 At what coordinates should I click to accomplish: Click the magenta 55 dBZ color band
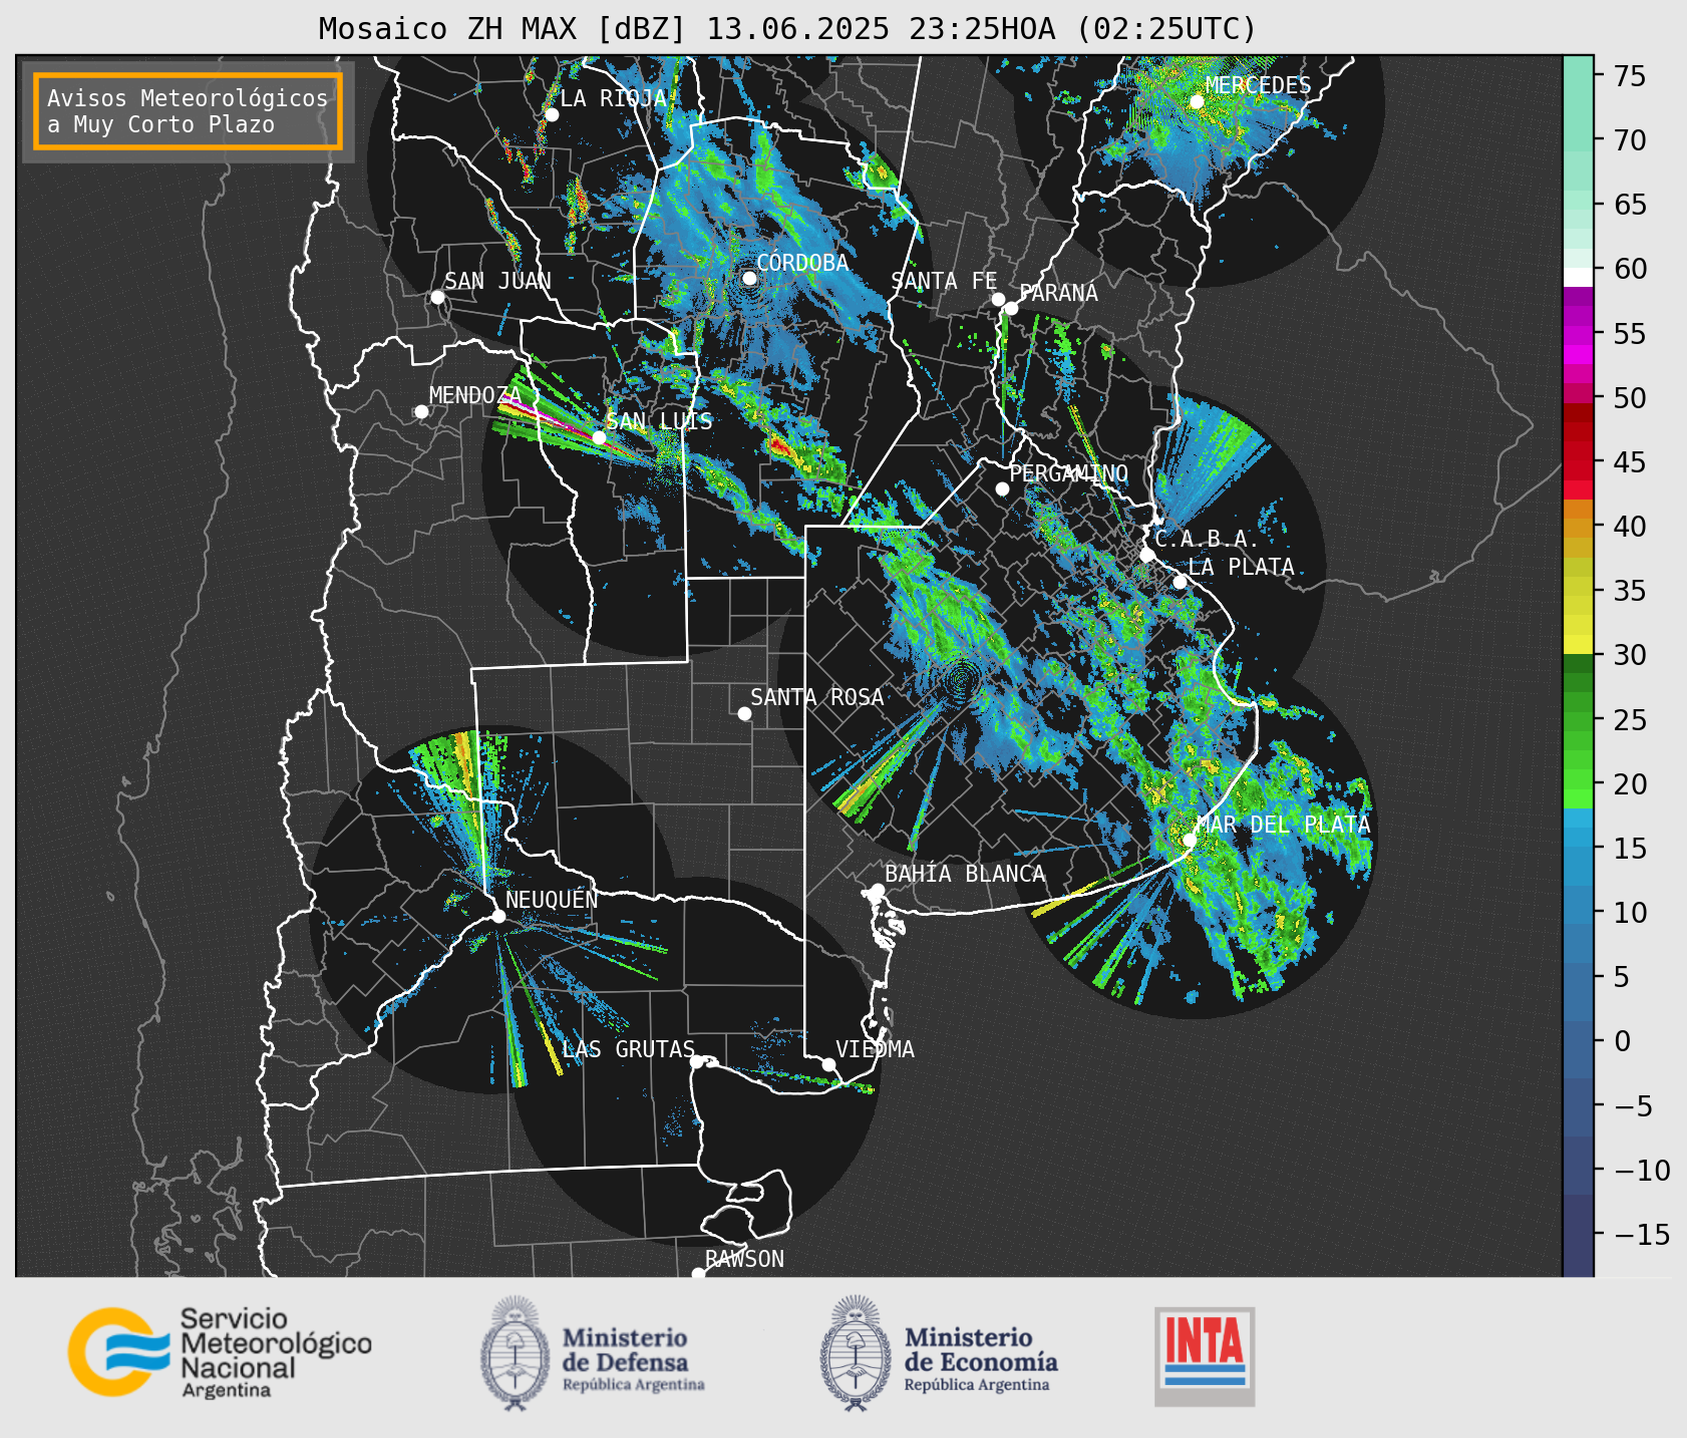[1577, 333]
